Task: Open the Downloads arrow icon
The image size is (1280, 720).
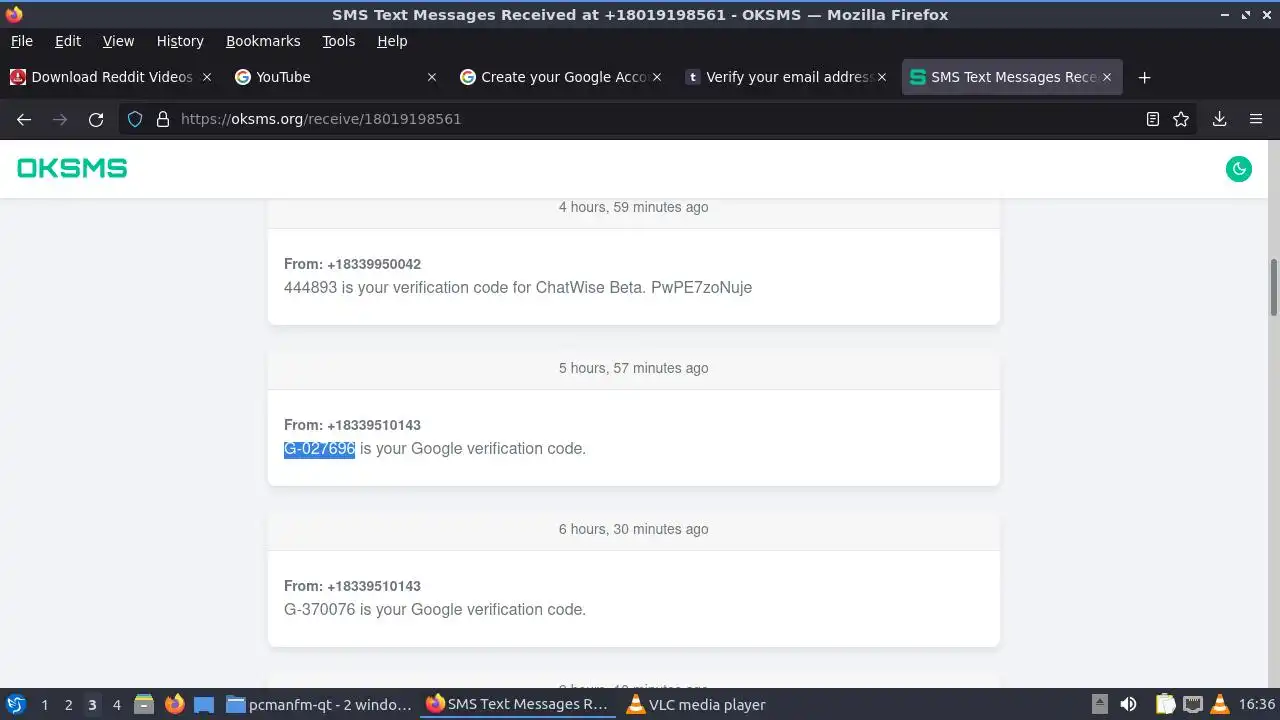Action: (1220, 119)
